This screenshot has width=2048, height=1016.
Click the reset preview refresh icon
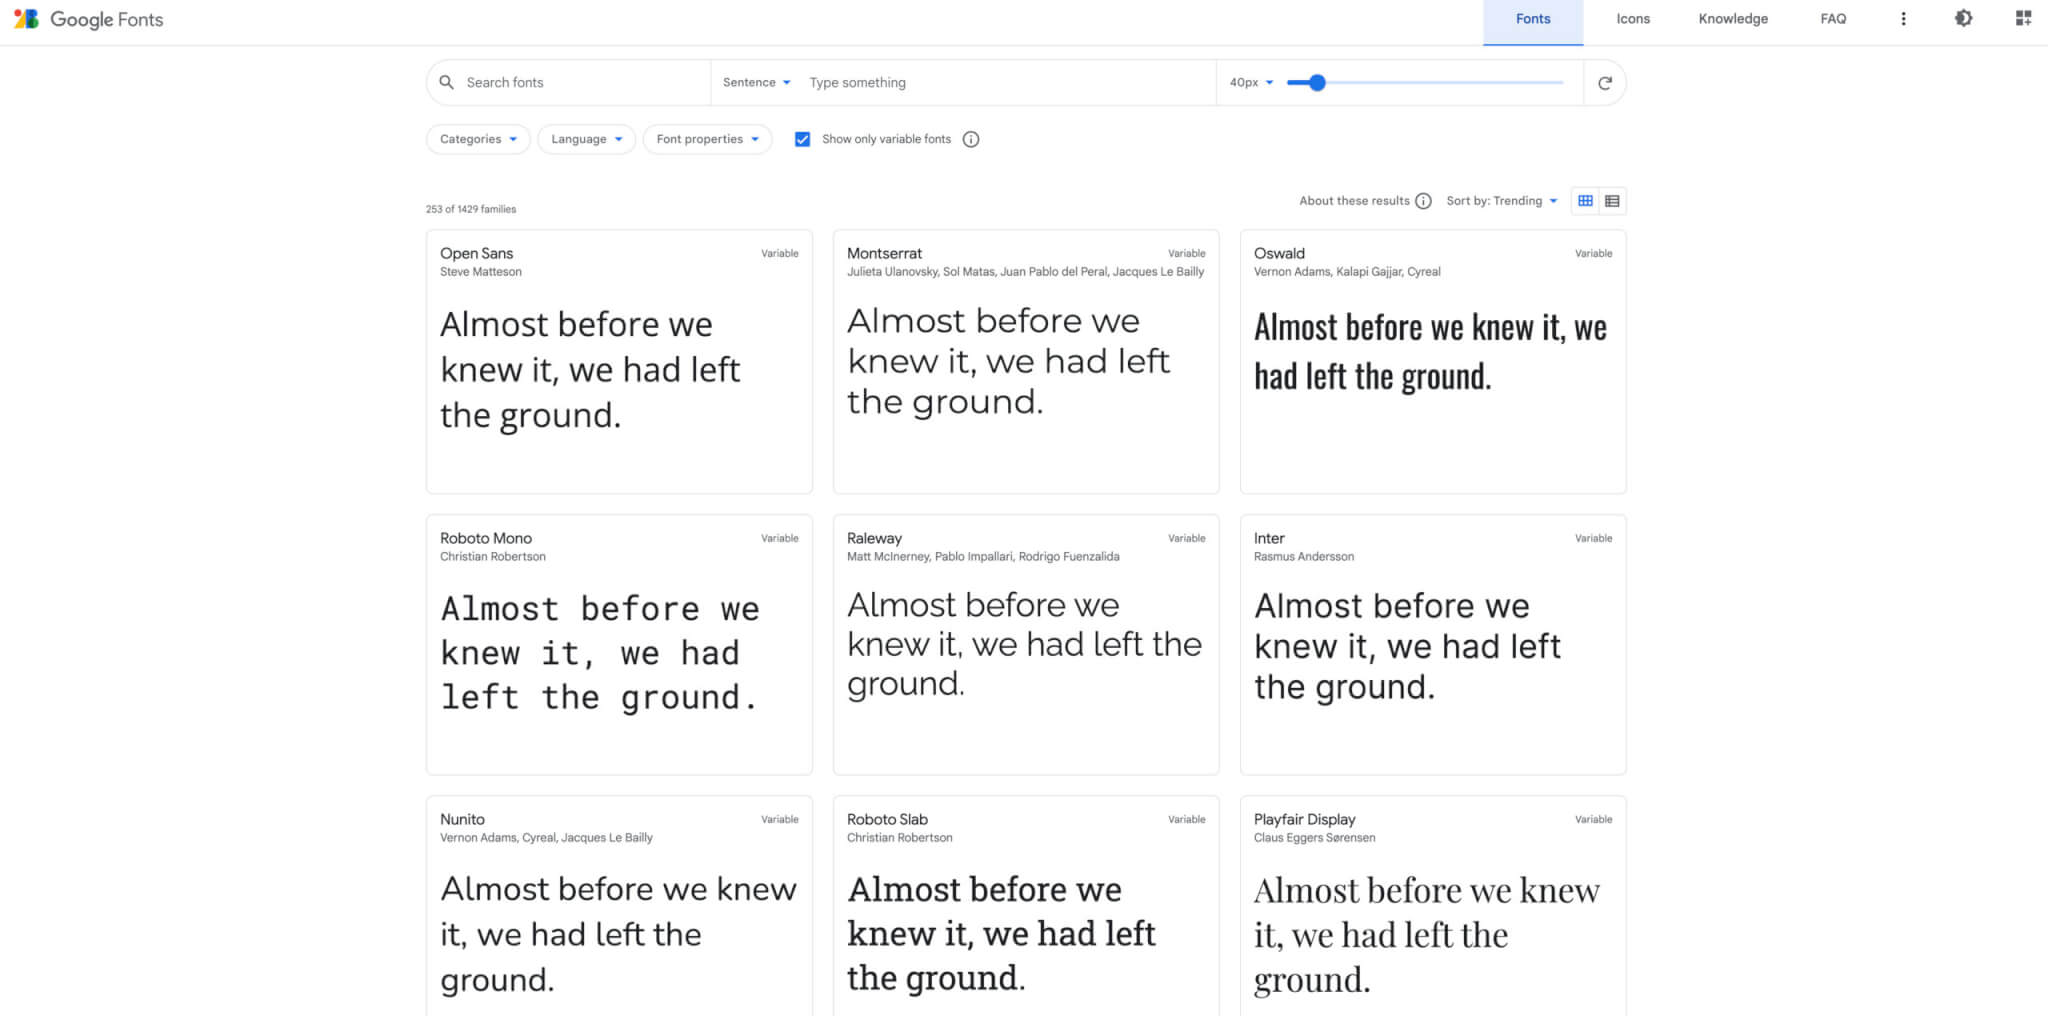tap(1604, 83)
